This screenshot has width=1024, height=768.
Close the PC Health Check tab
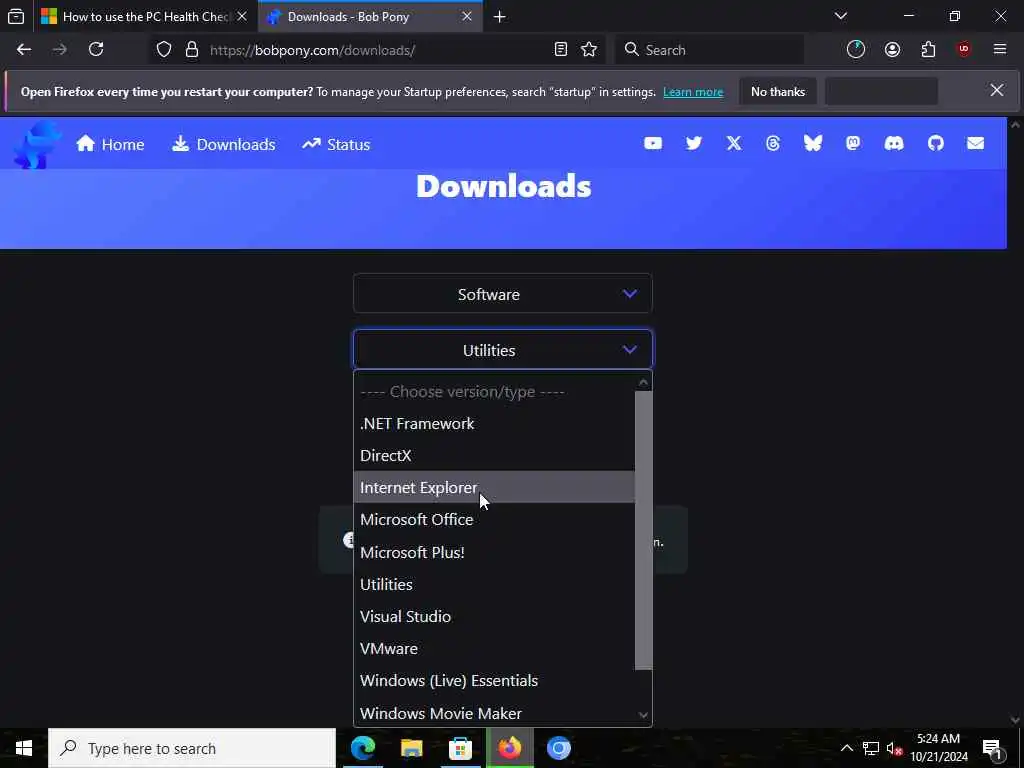point(242,16)
